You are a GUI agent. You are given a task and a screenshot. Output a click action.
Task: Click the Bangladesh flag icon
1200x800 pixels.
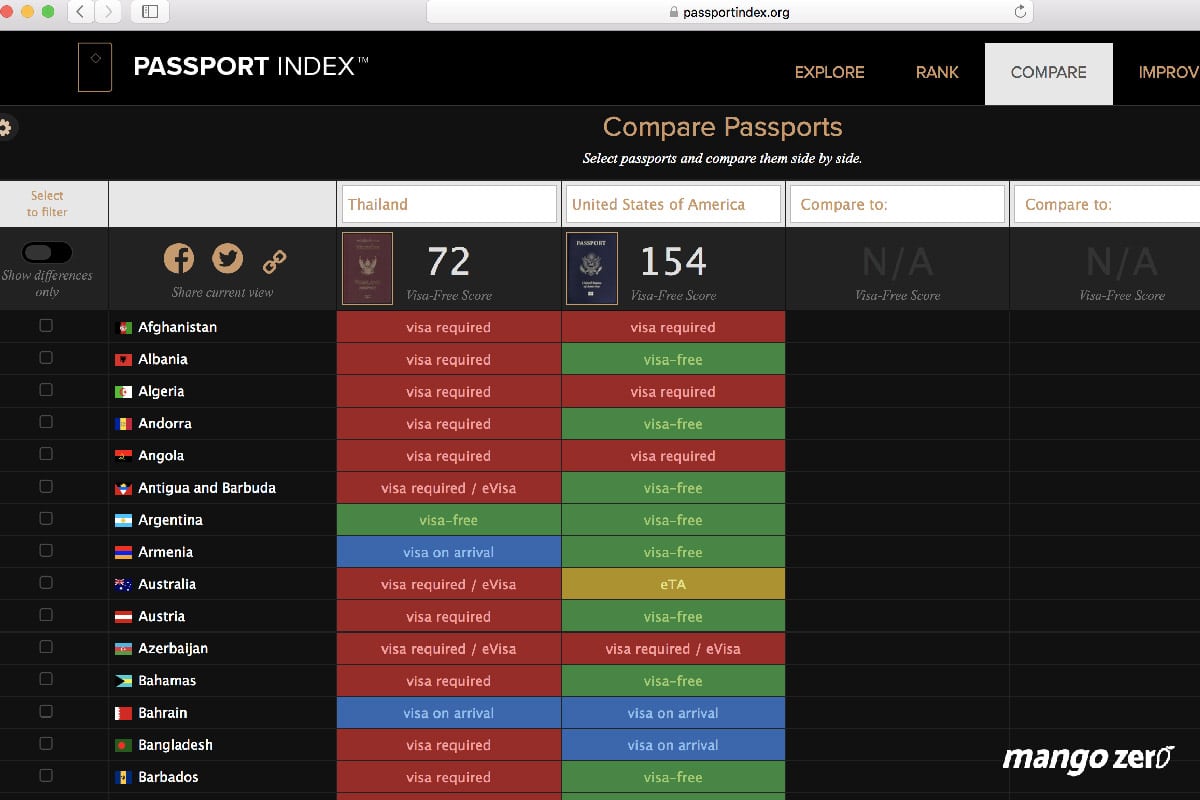(x=125, y=745)
